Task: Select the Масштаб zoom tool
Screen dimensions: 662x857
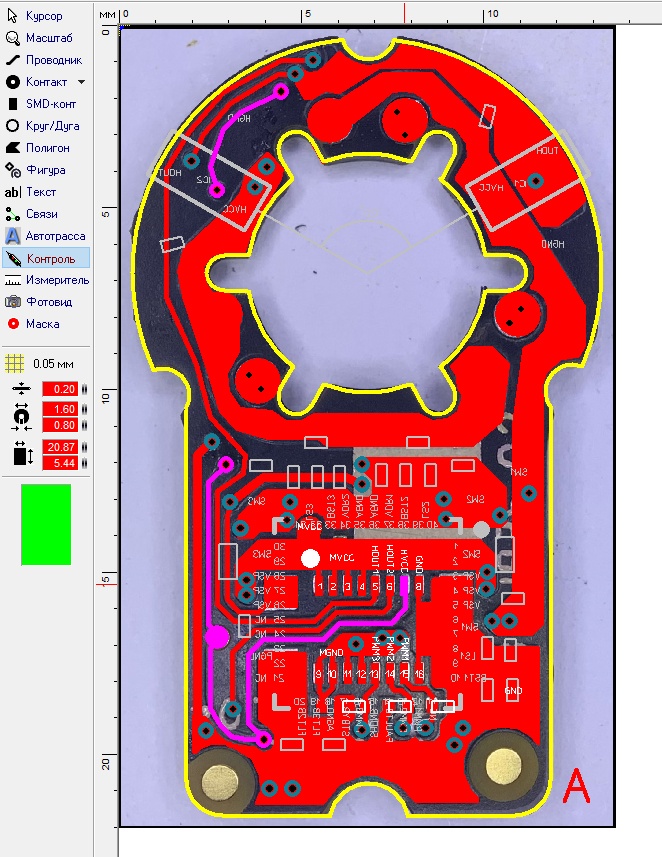Action: pos(38,38)
